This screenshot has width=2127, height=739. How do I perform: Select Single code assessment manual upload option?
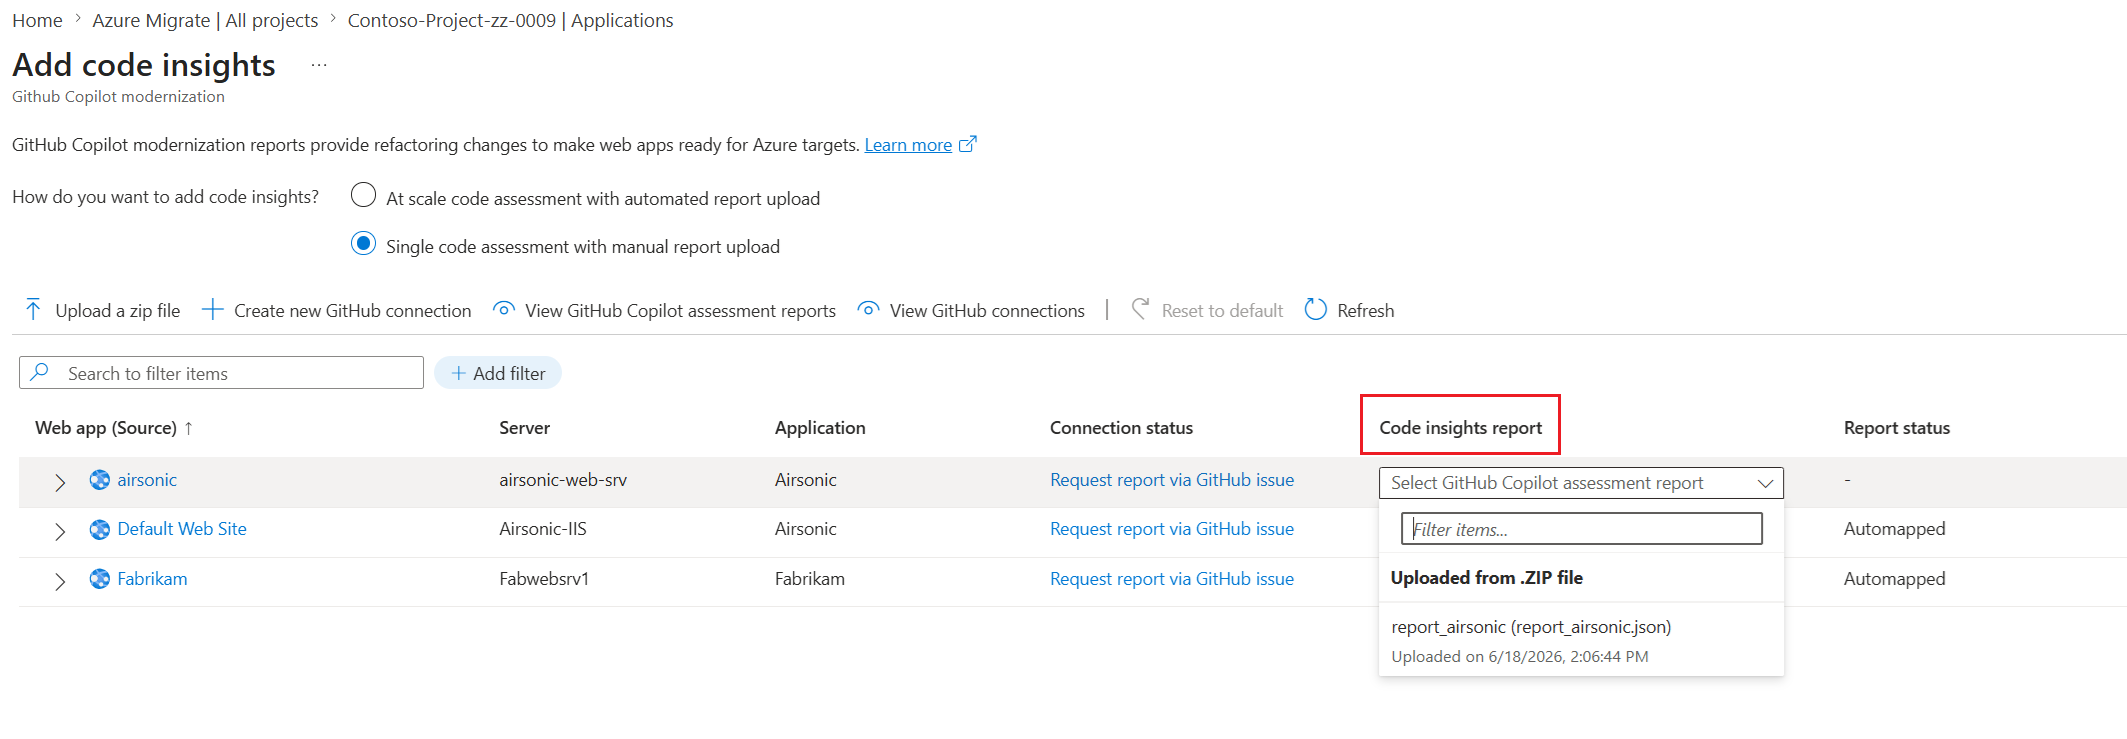[364, 243]
